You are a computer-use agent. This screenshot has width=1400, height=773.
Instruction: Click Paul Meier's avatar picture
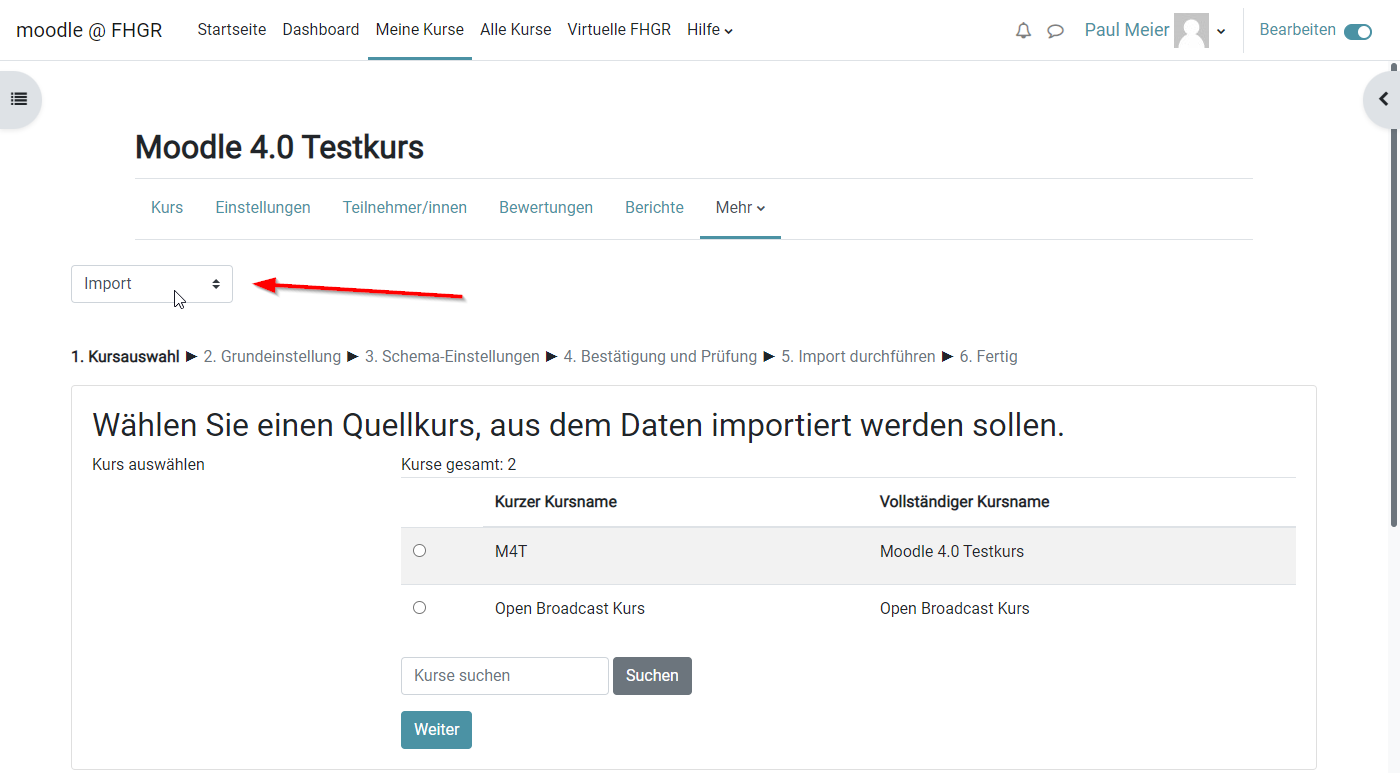(x=1191, y=30)
